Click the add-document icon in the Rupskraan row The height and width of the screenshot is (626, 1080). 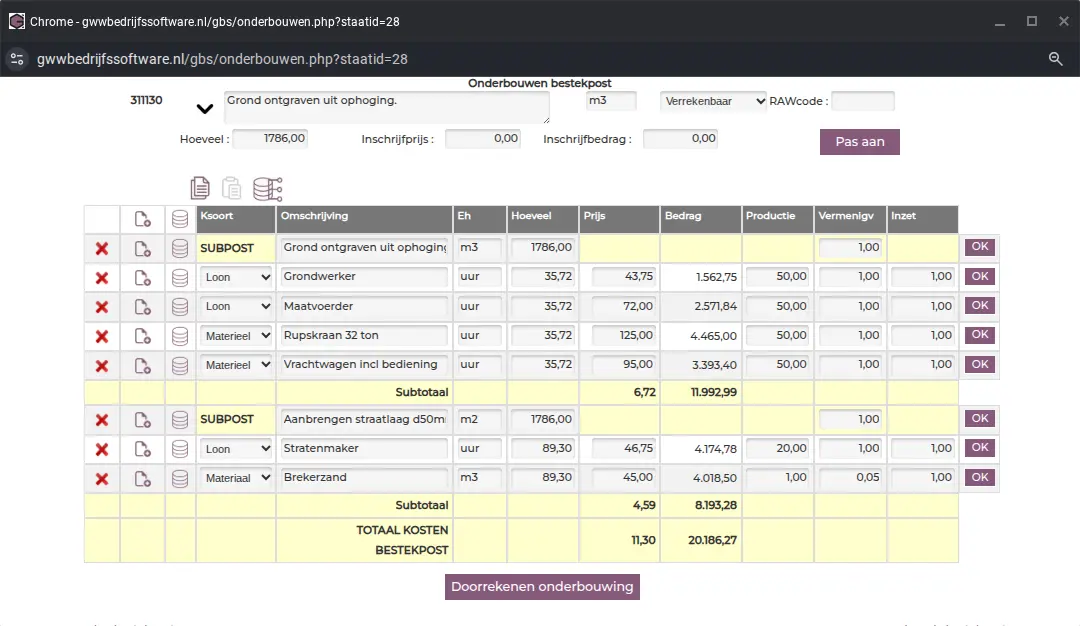click(x=143, y=336)
